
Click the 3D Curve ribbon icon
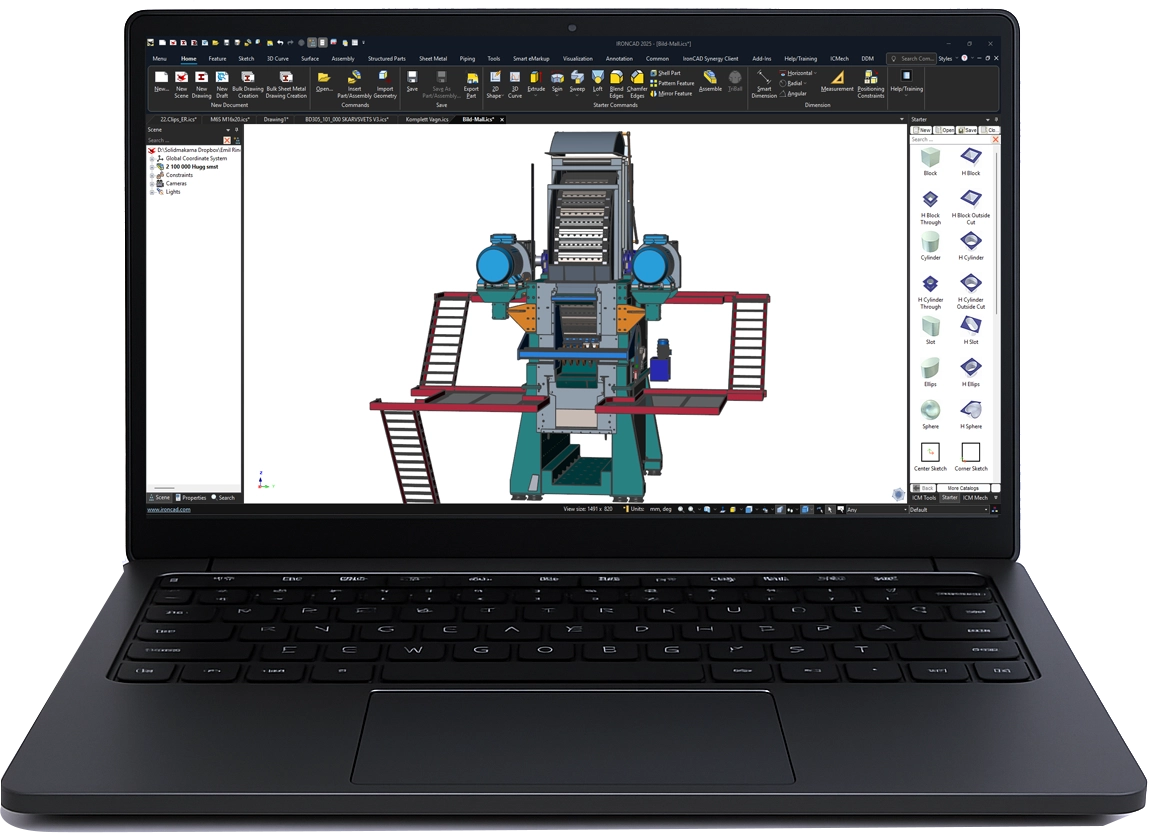(515, 78)
